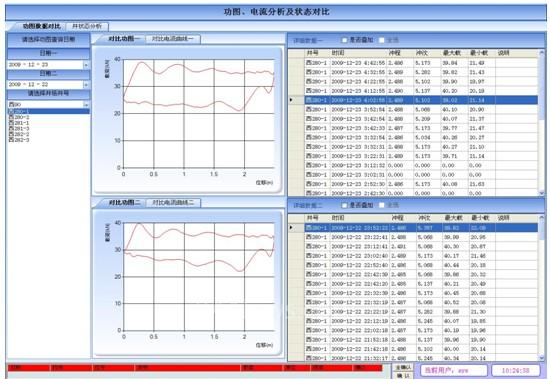The height and width of the screenshot is (379, 550).
Task: Select the 2009-12-22 23:22:41 row in lower table
Action: tap(421, 237)
